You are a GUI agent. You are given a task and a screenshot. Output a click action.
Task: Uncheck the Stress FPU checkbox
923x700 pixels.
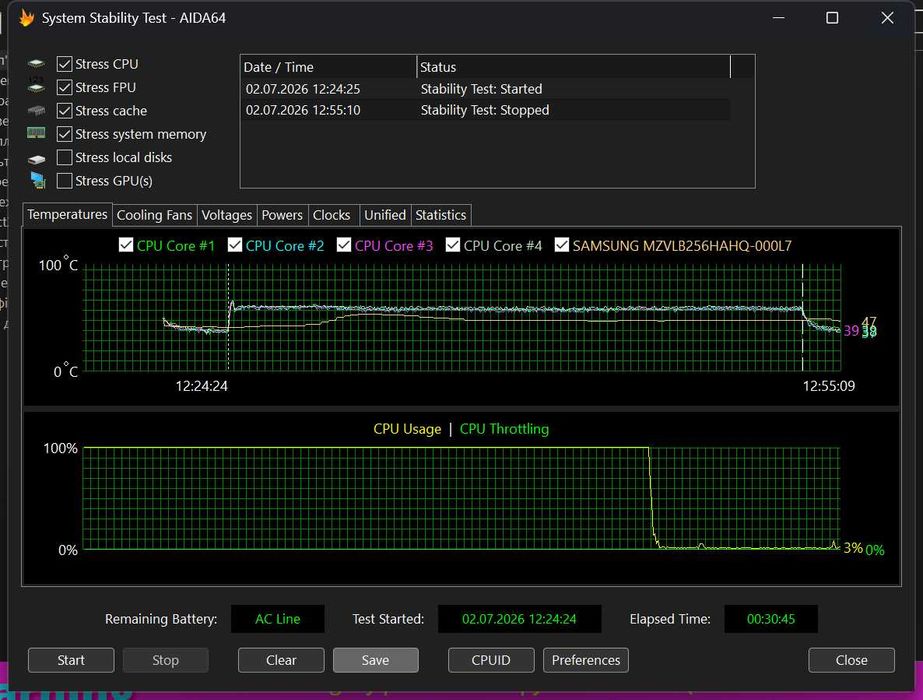(64, 87)
